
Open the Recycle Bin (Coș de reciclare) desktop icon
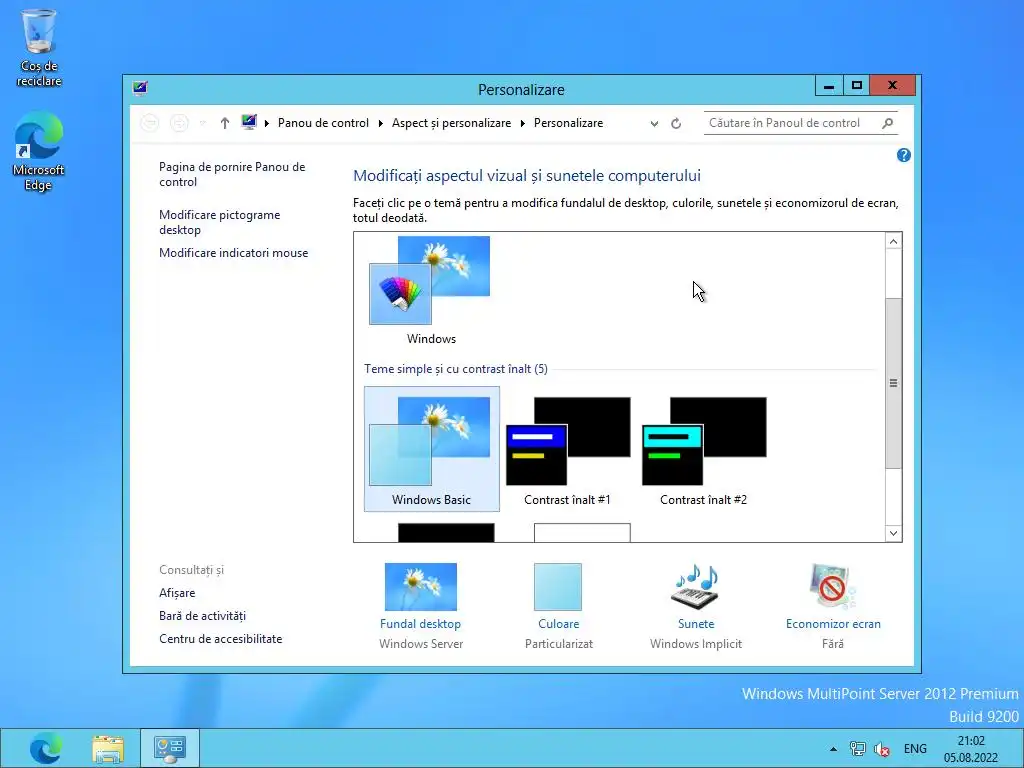click(39, 48)
